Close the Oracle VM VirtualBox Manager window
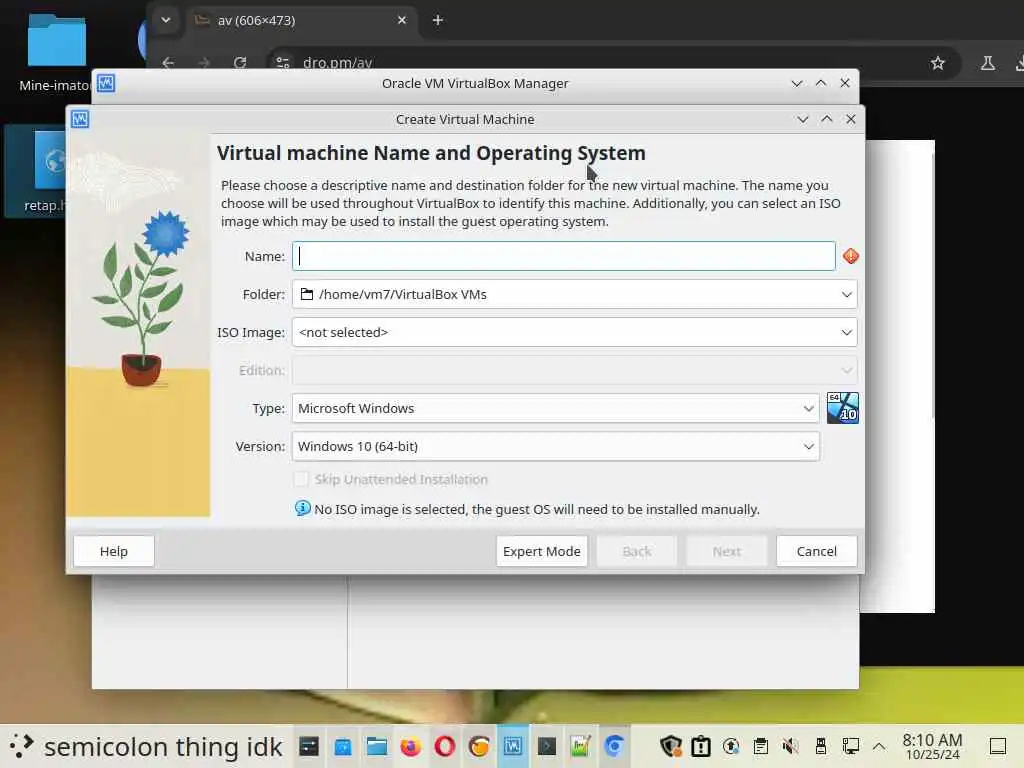Image resolution: width=1024 pixels, height=768 pixels. pos(844,83)
